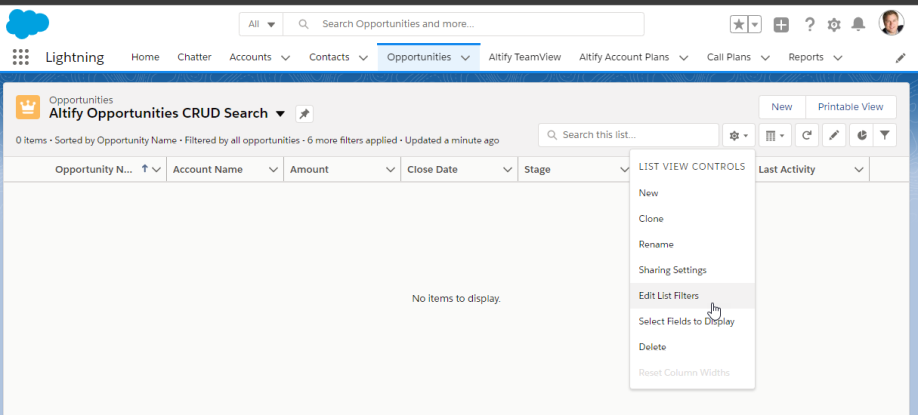
Task: Open the Contacts tab
Action: pyautogui.click(x=329, y=57)
